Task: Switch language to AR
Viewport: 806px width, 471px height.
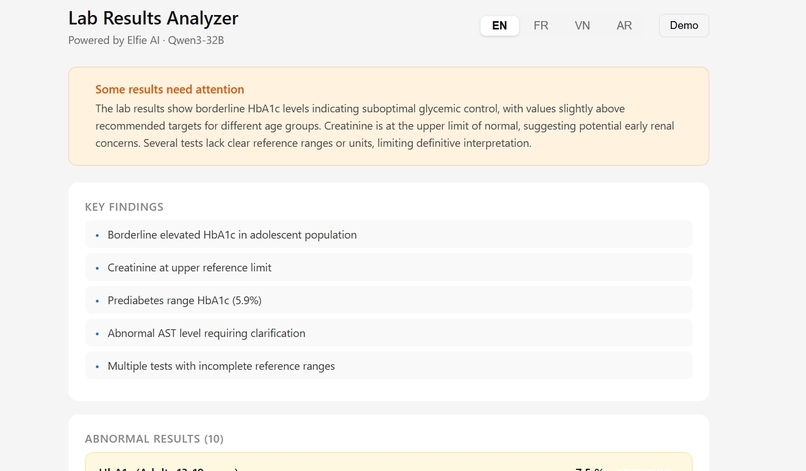Action: pyautogui.click(x=624, y=26)
